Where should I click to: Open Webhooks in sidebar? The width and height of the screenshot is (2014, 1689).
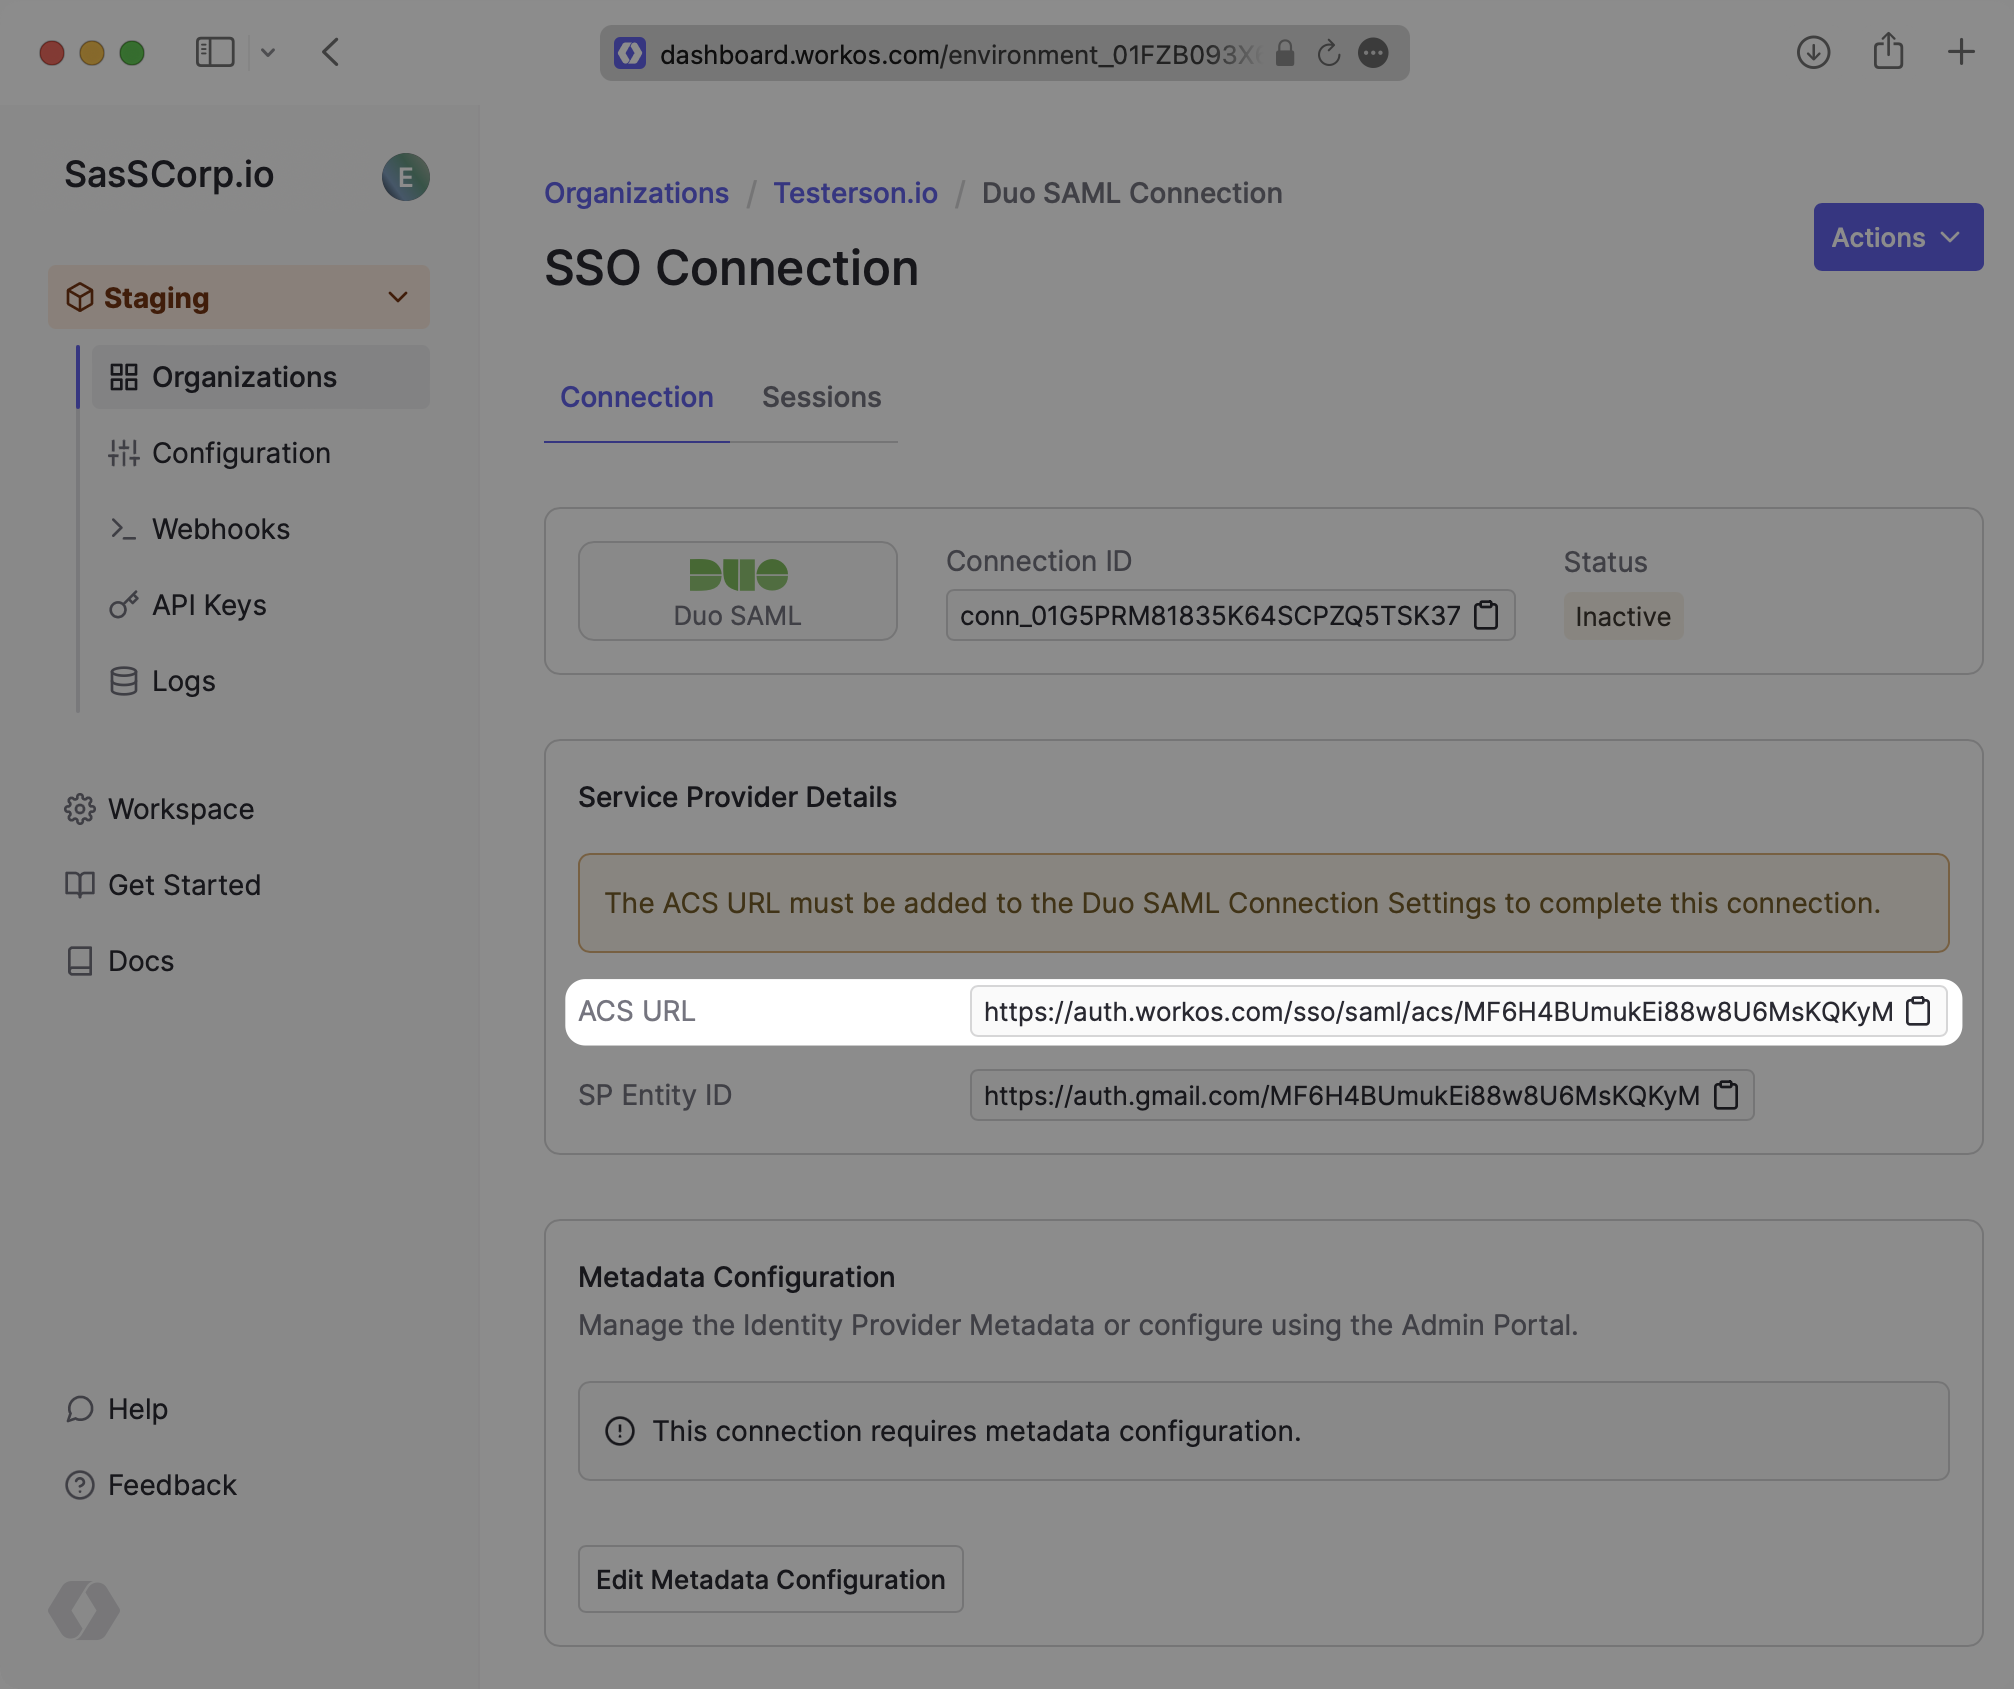coord(220,529)
